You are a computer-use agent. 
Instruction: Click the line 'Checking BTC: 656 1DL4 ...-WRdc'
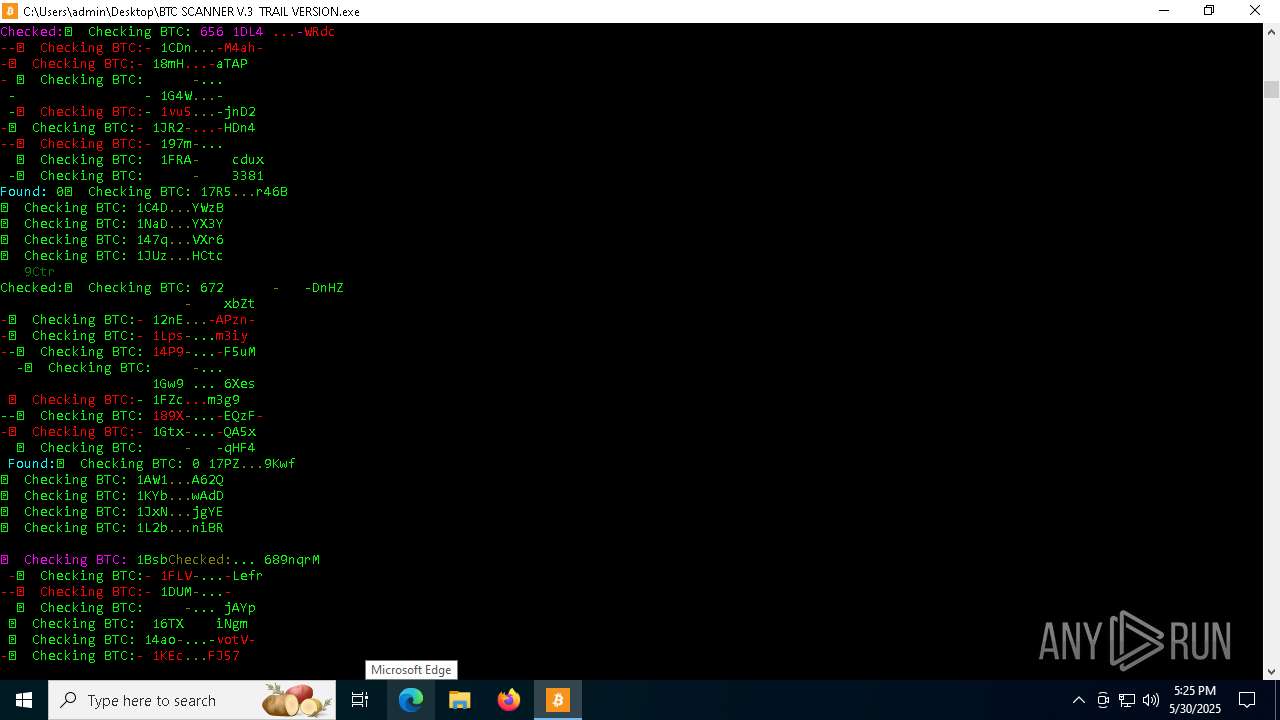point(168,31)
